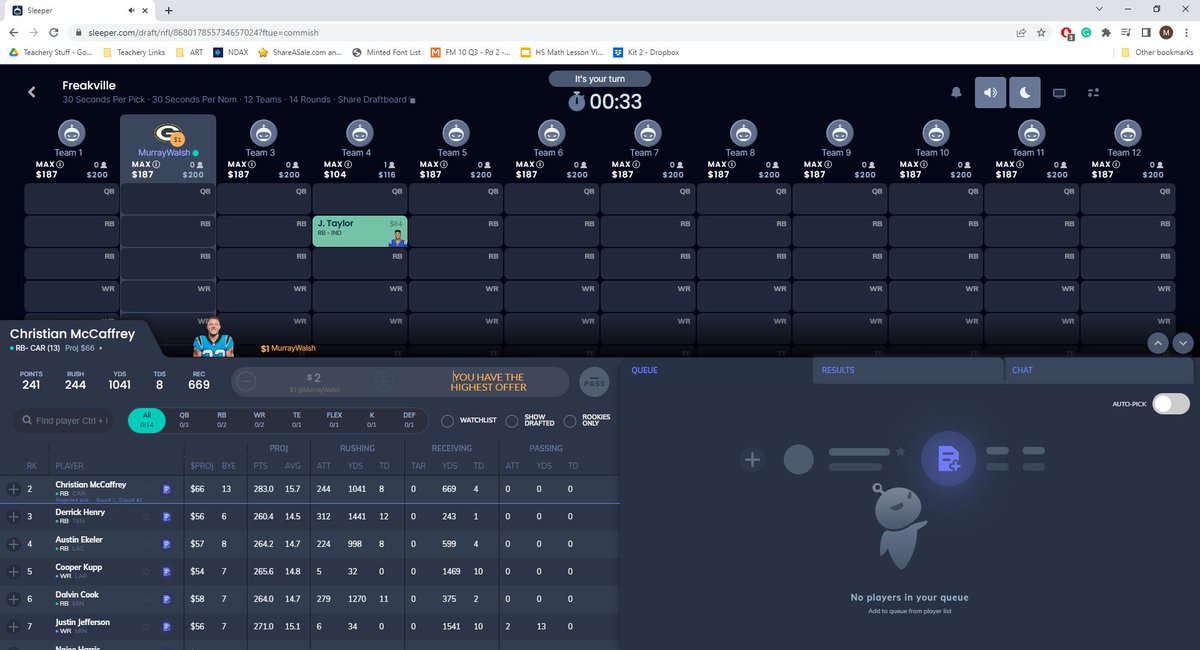Sort players by projected PTS column
Screen dimensions: 1200x650
(x=262, y=466)
